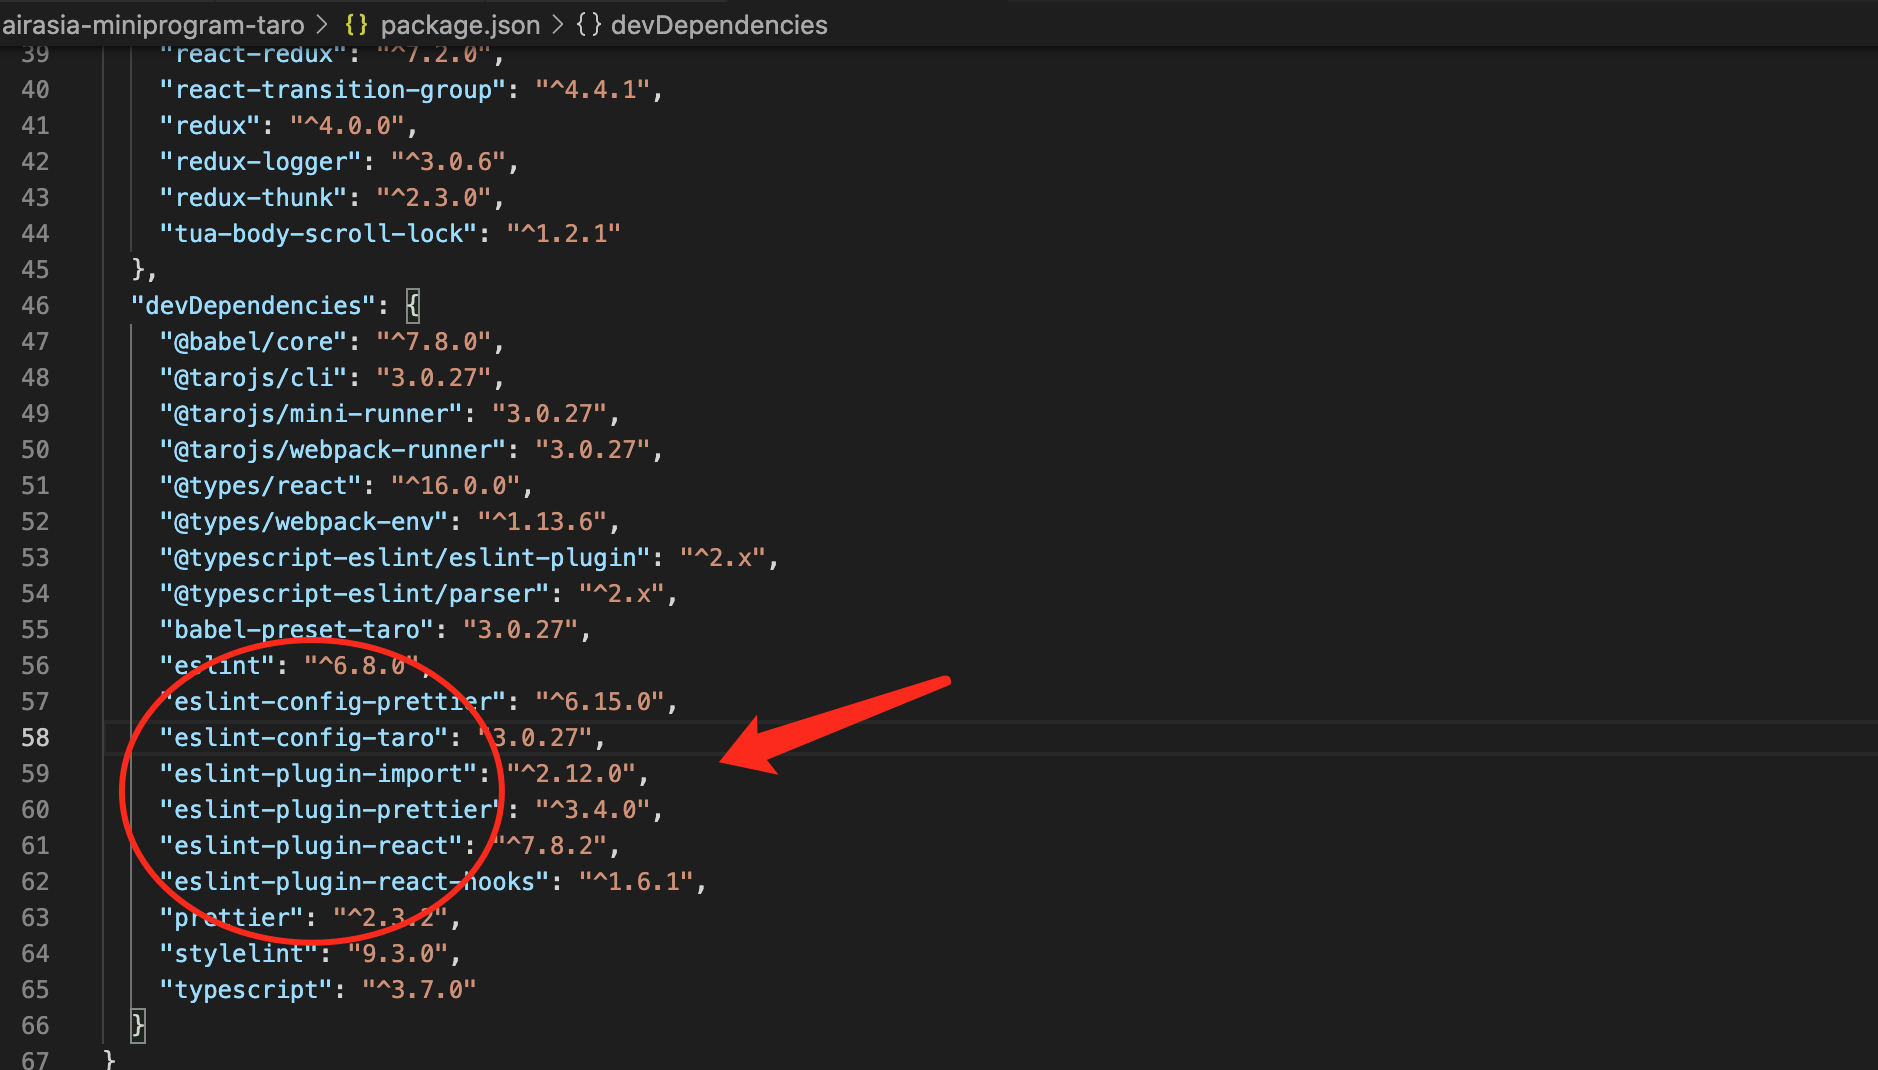Click the opening brace after devDependencies
The width and height of the screenshot is (1878, 1070).
click(412, 306)
